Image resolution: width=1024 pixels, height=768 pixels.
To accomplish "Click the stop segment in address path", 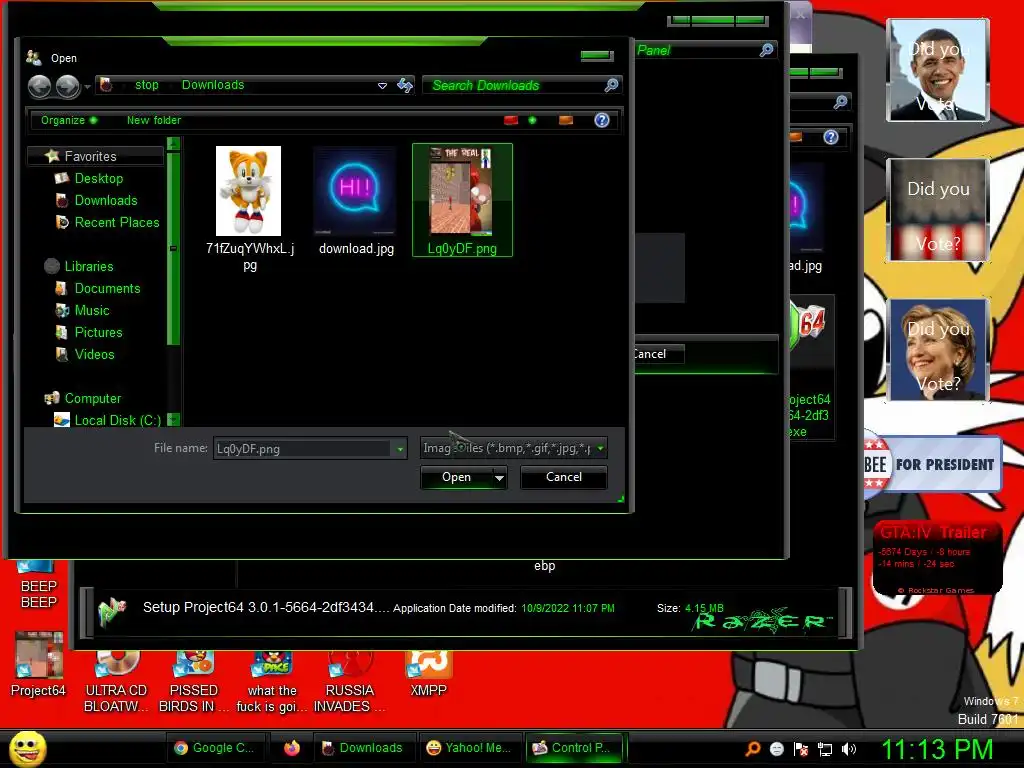I will (147, 85).
